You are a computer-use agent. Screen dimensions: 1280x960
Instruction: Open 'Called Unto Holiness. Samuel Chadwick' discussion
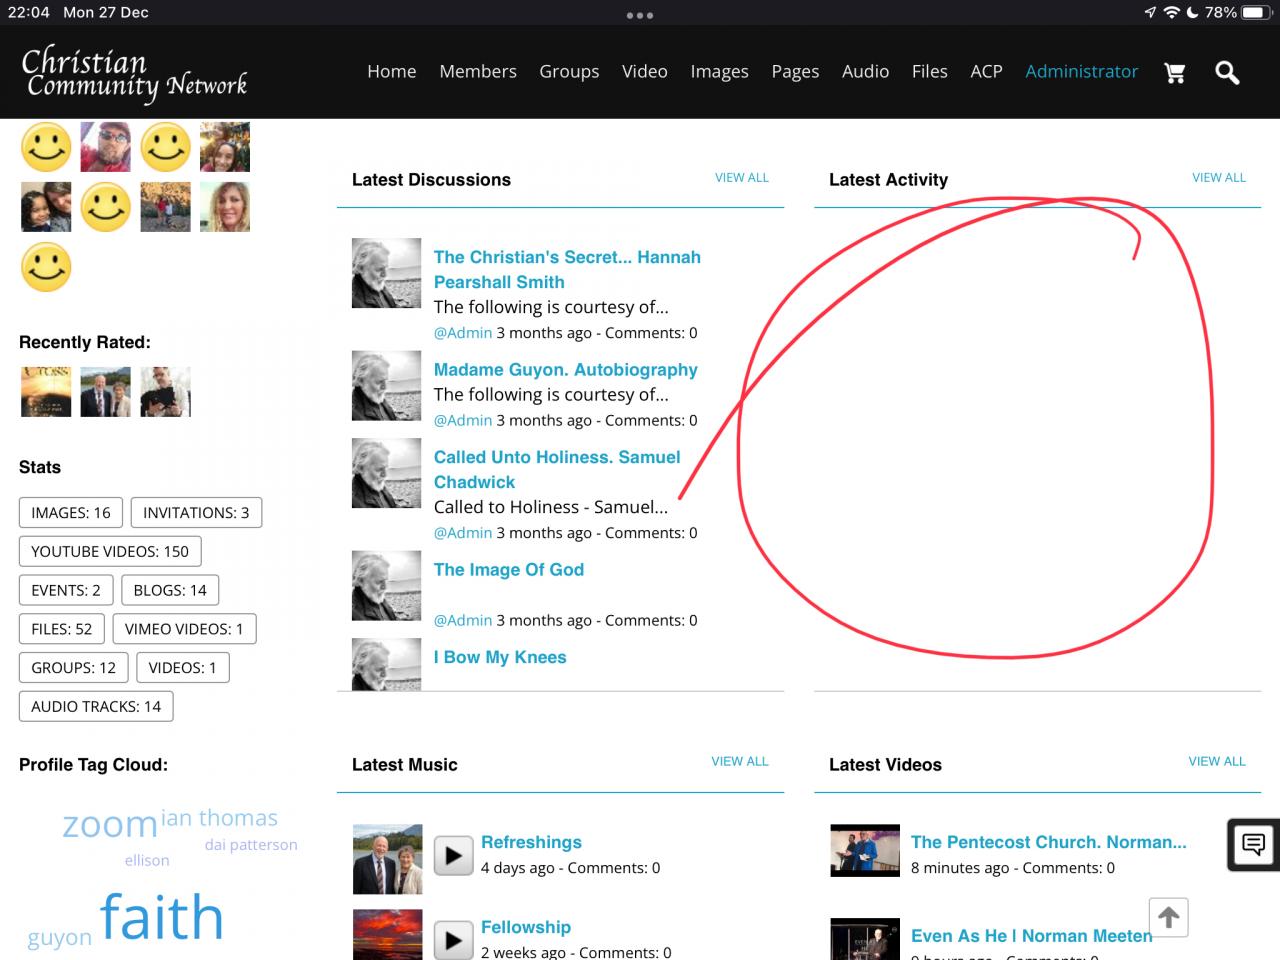(557, 469)
